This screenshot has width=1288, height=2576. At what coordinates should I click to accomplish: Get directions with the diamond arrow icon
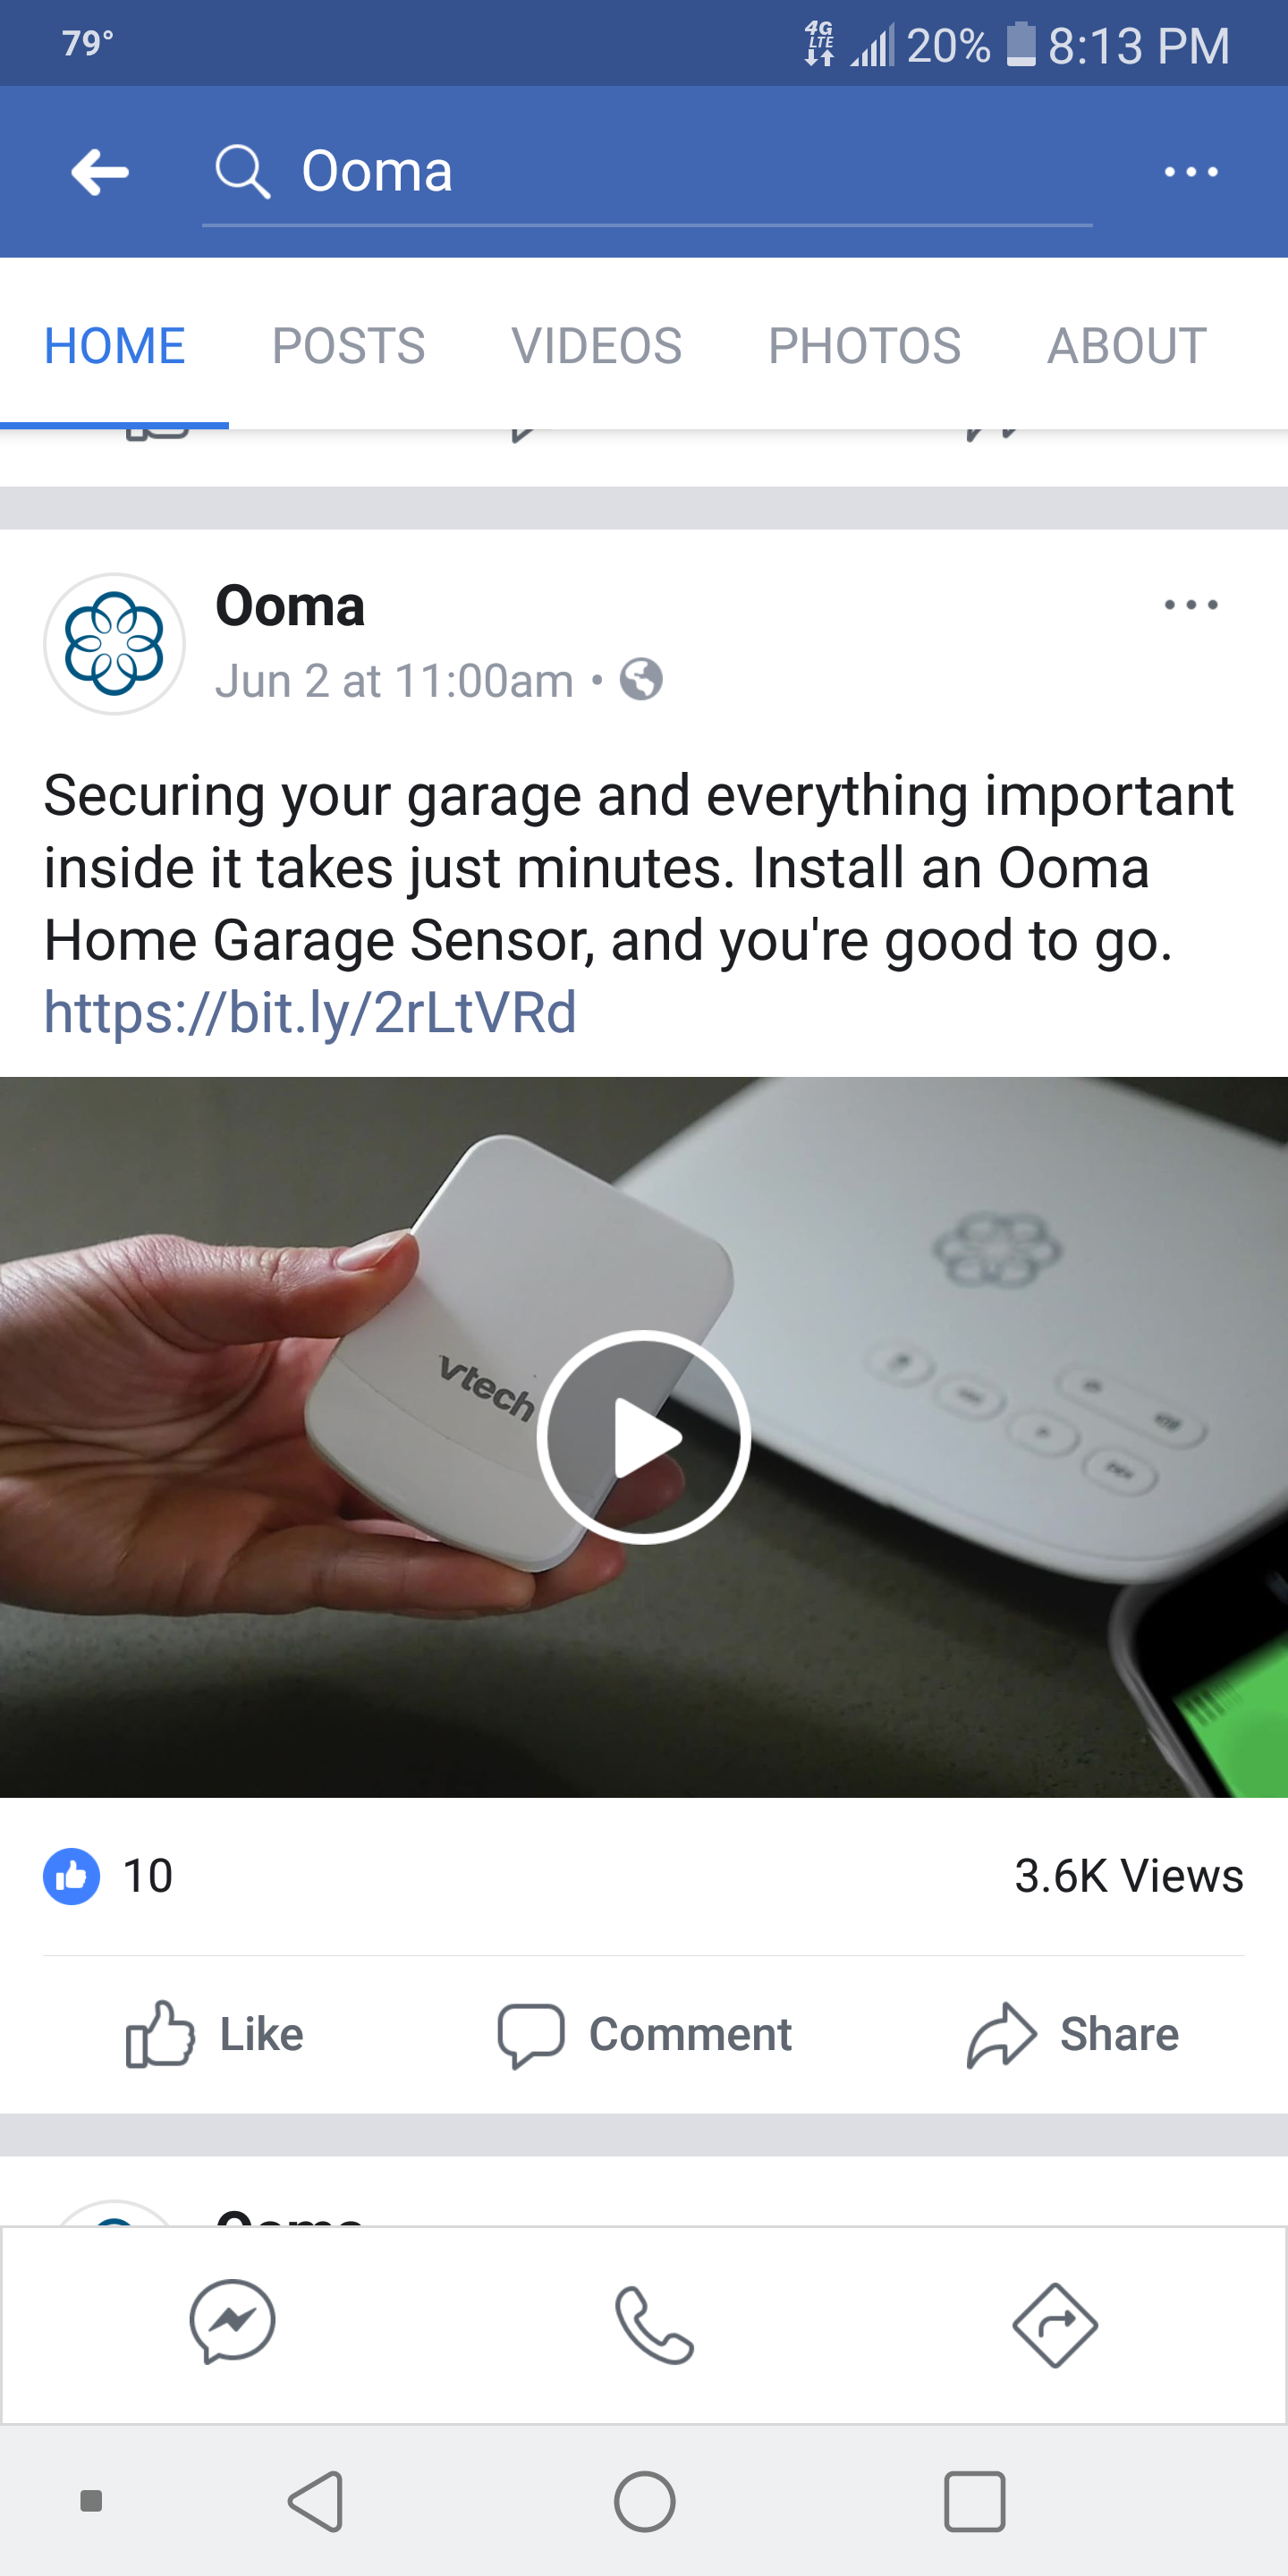(1055, 2325)
